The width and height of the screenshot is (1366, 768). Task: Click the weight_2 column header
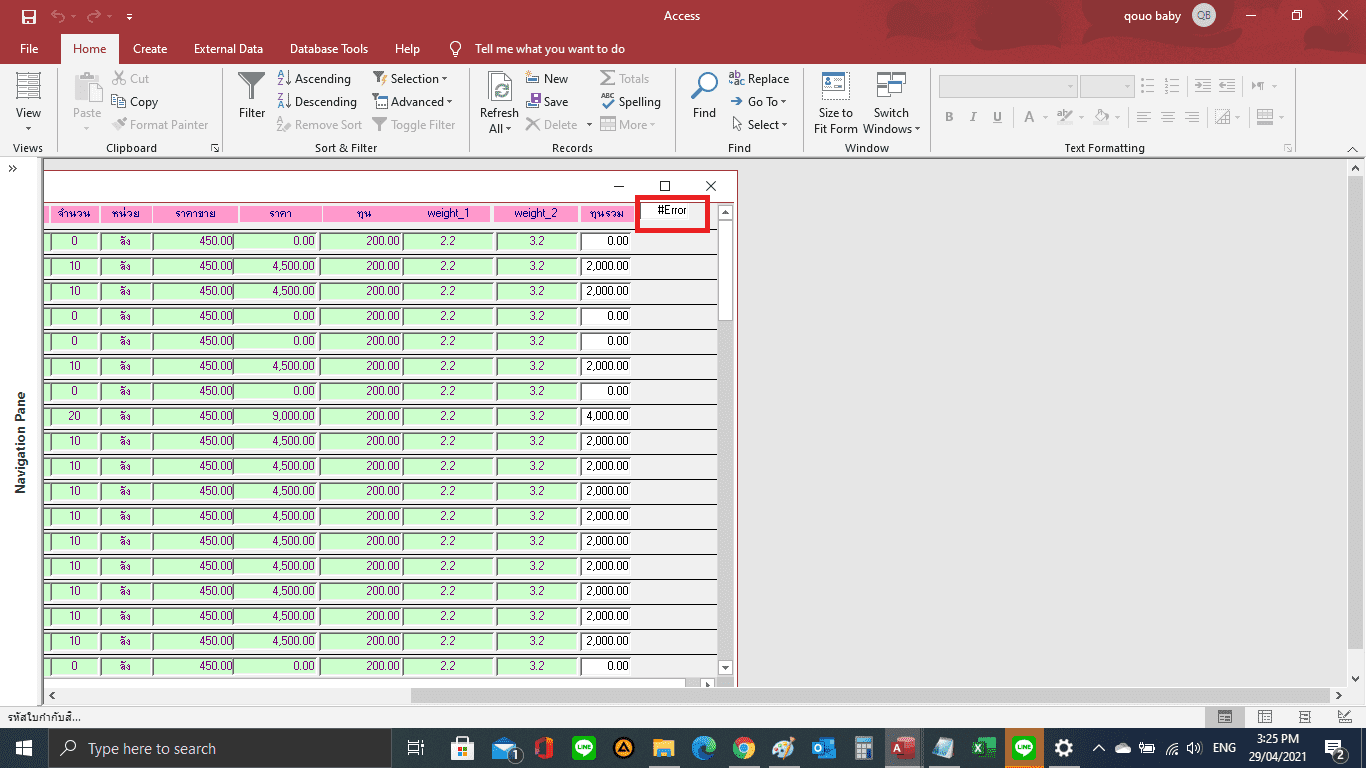(x=535, y=213)
